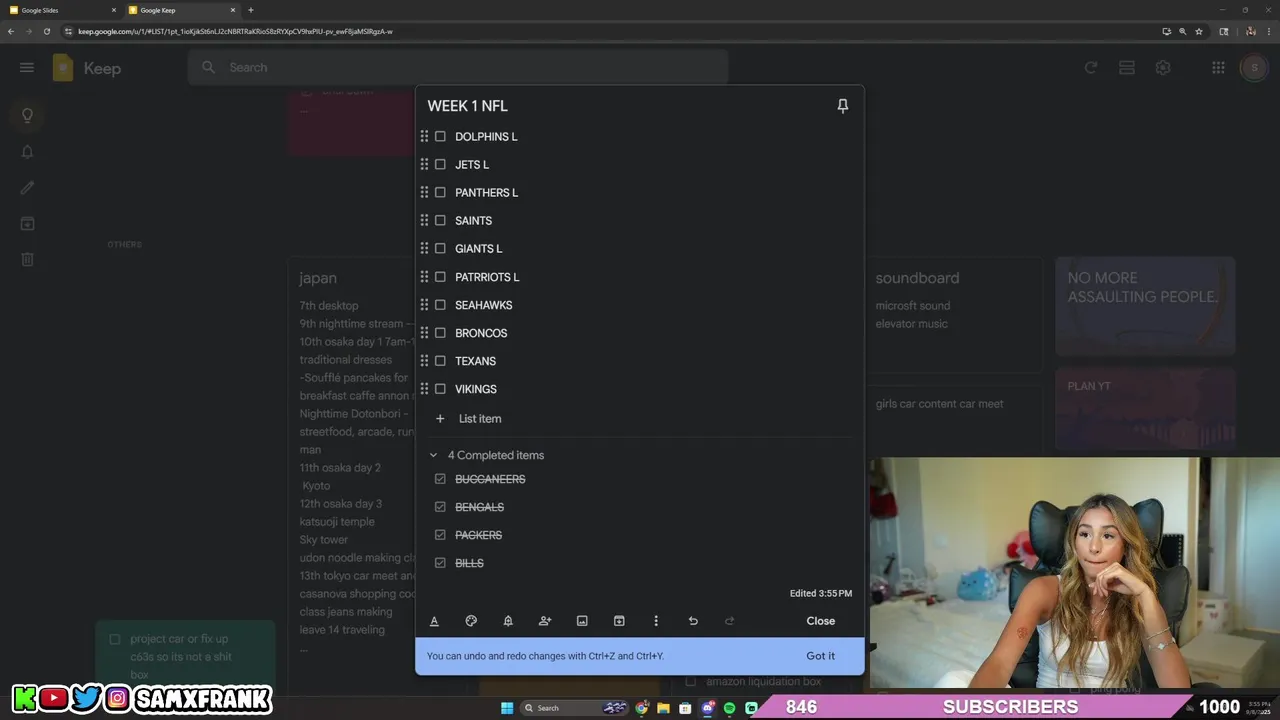The height and width of the screenshot is (720, 1280).
Task: Click the Chrome address bar URL
Action: tap(235, 31)
